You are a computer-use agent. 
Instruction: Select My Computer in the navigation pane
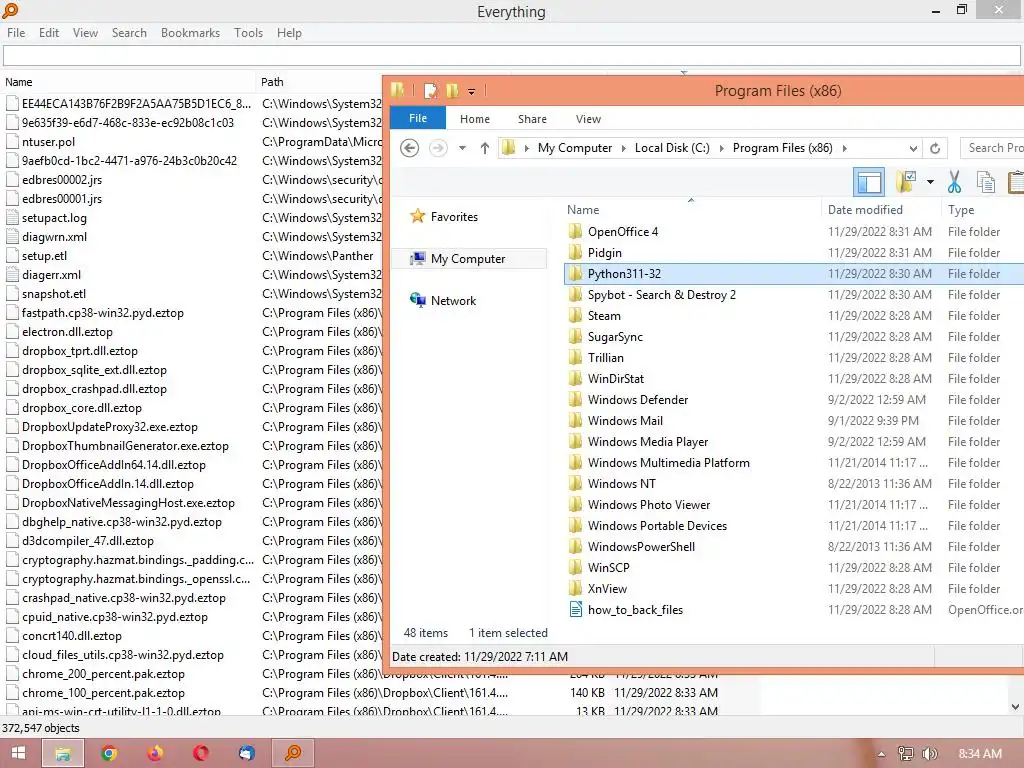coord(468,259)
